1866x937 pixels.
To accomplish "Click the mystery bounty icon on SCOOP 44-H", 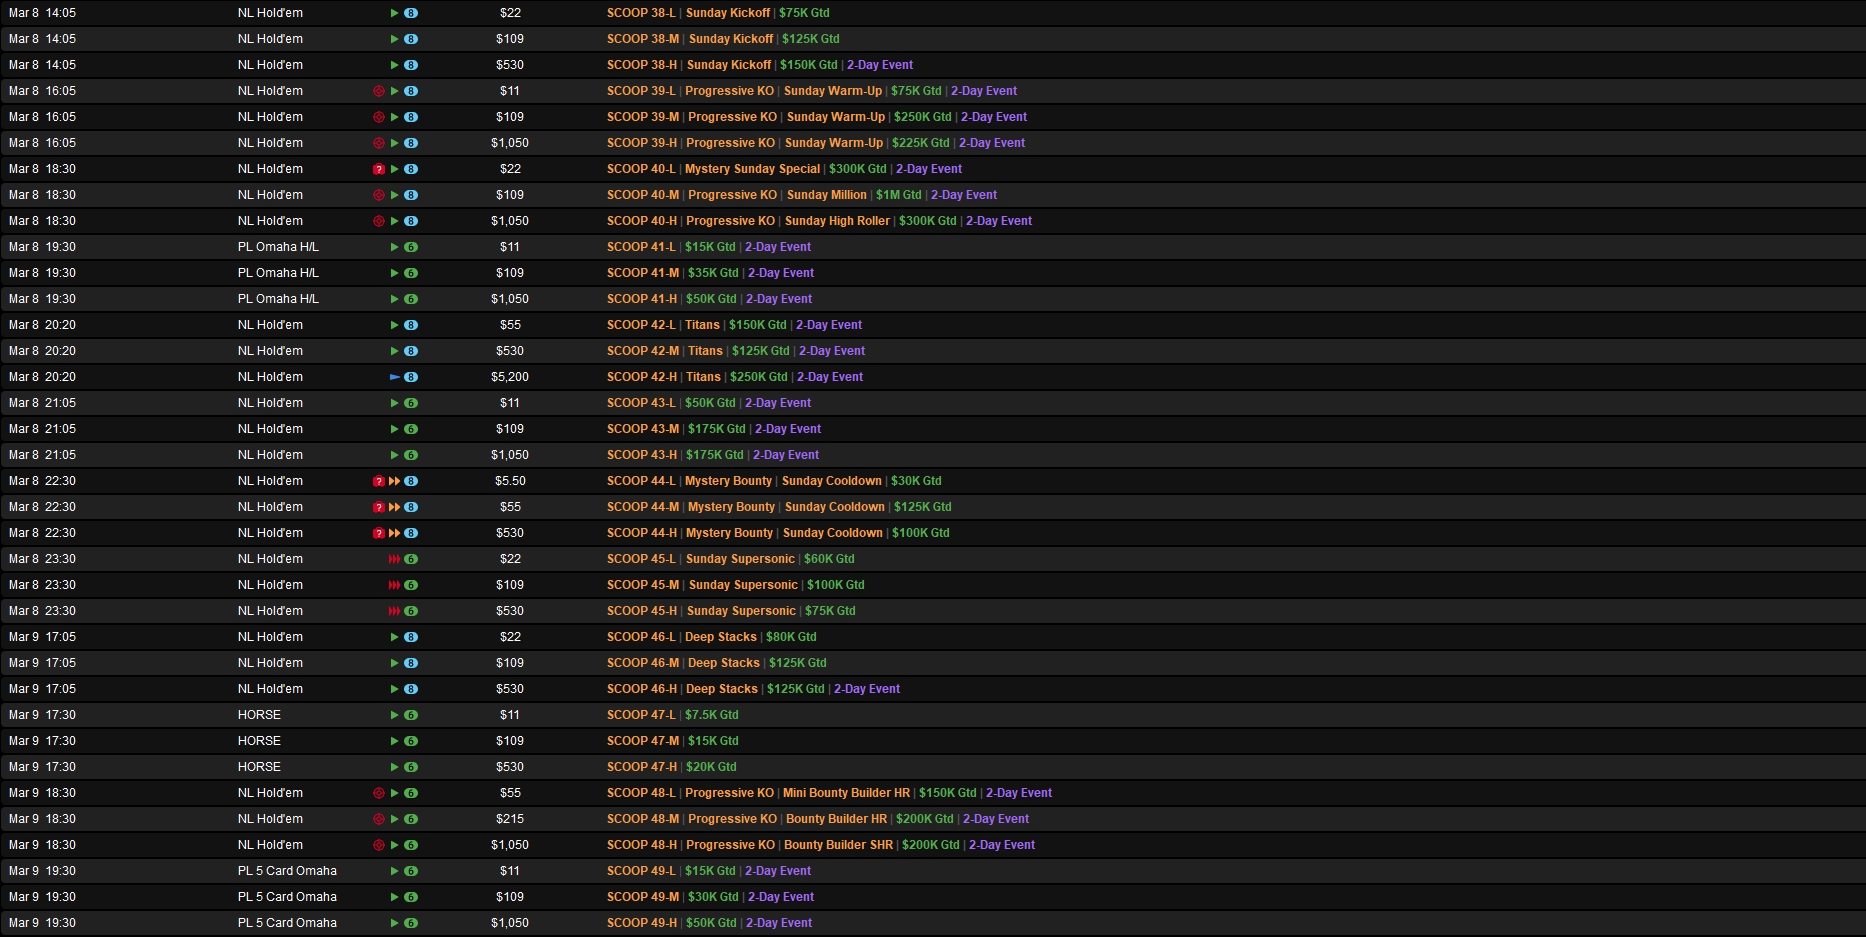I will (379, 533).
